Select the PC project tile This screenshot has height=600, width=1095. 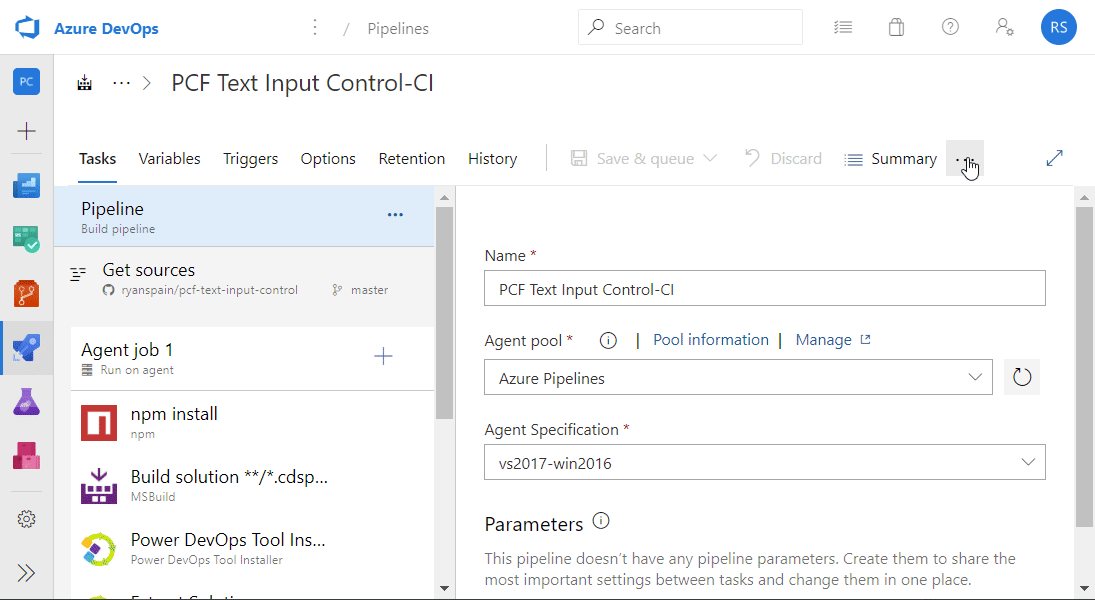tap(27, 82)
